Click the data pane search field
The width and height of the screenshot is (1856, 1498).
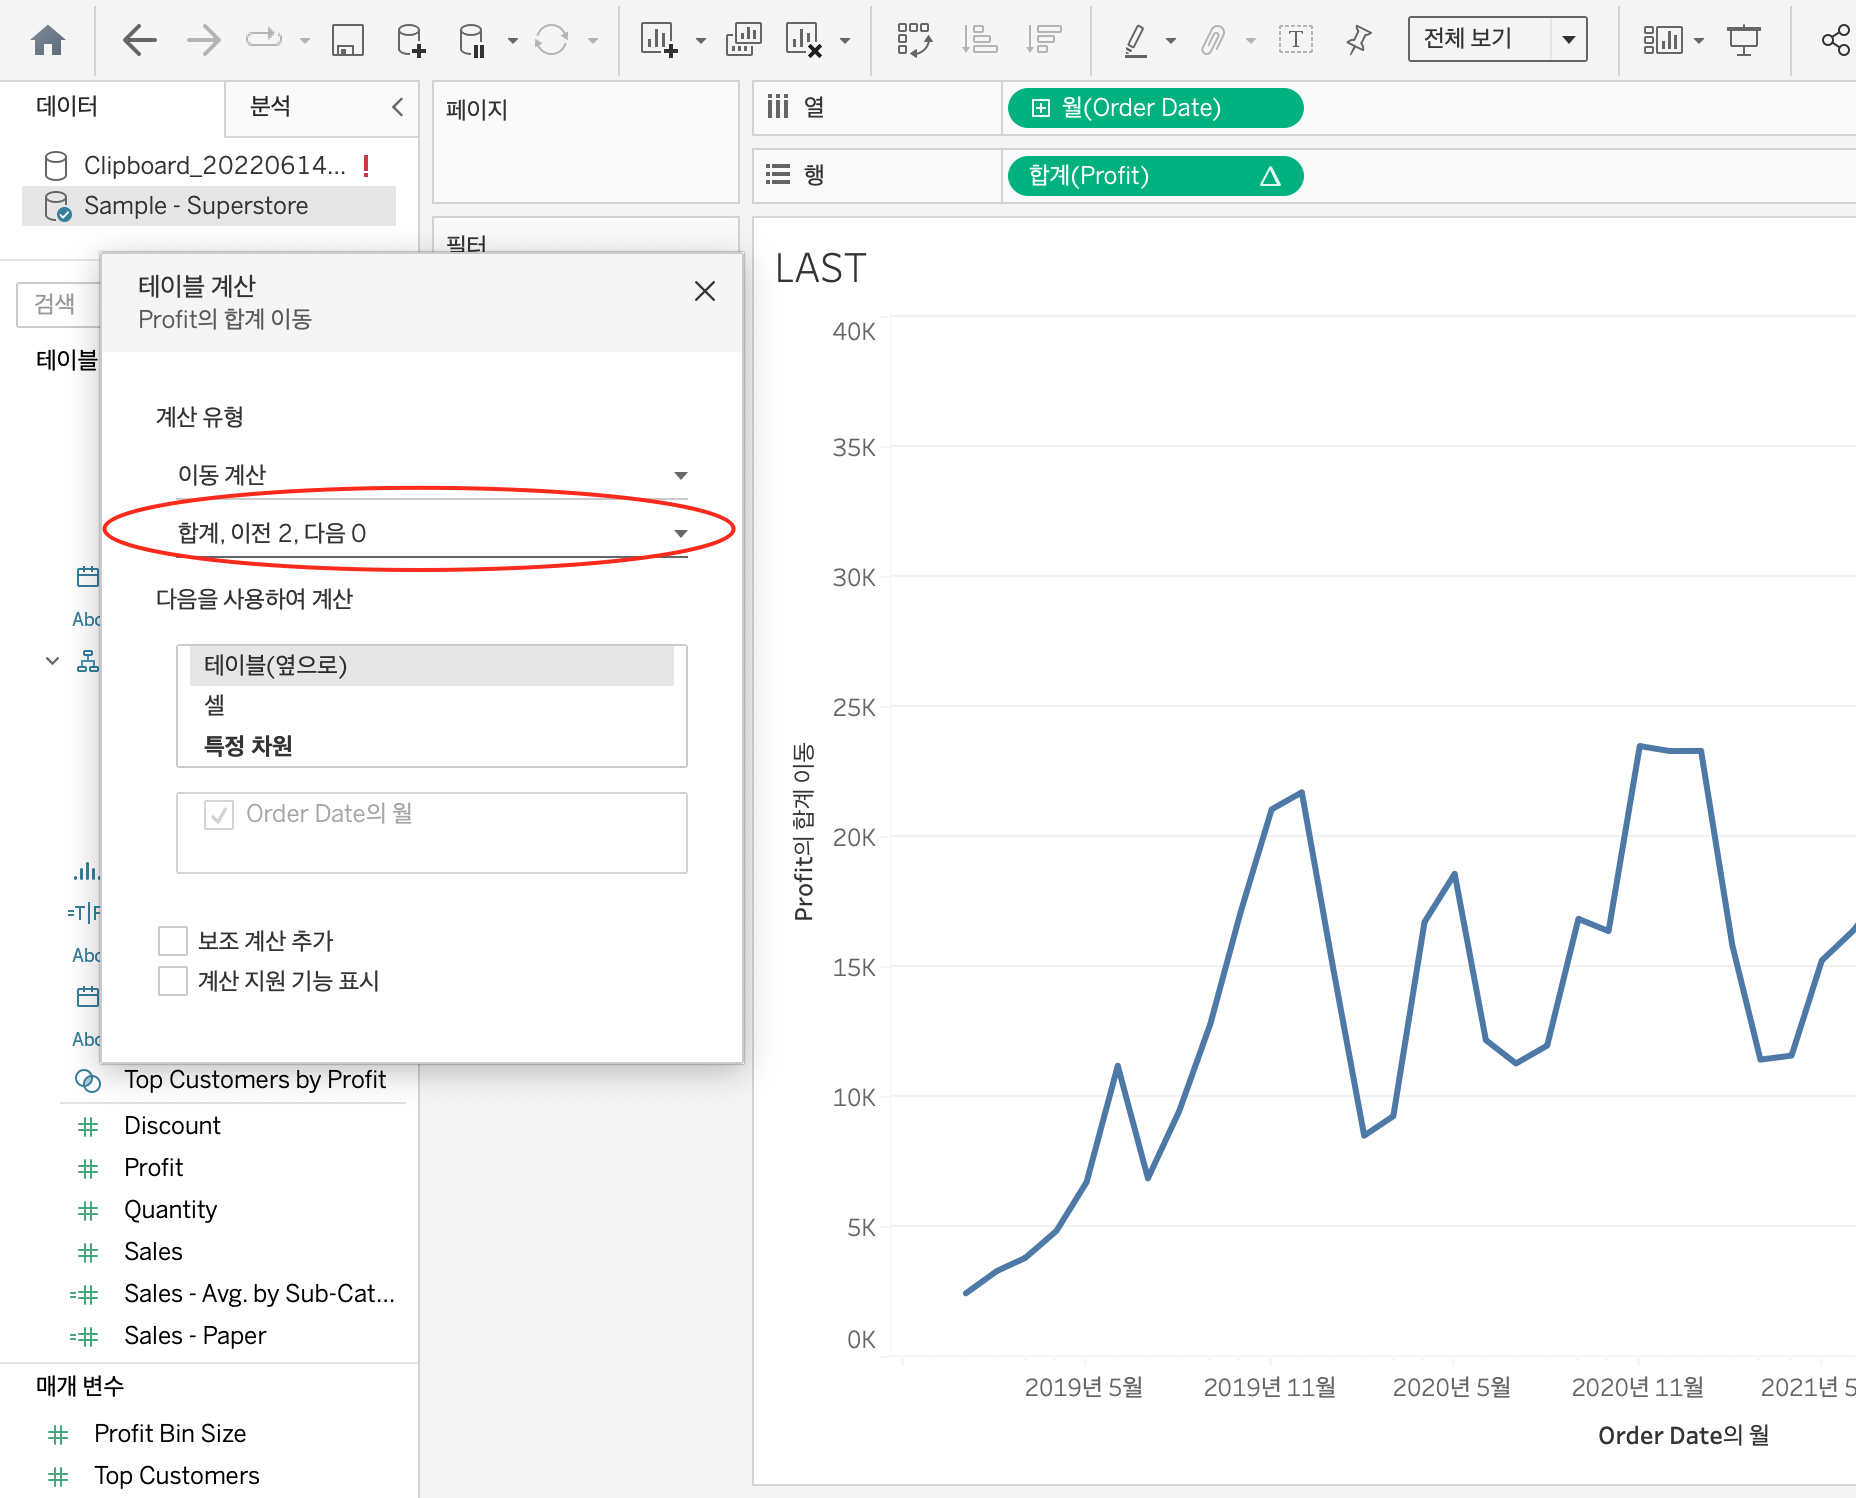[58, 304]
